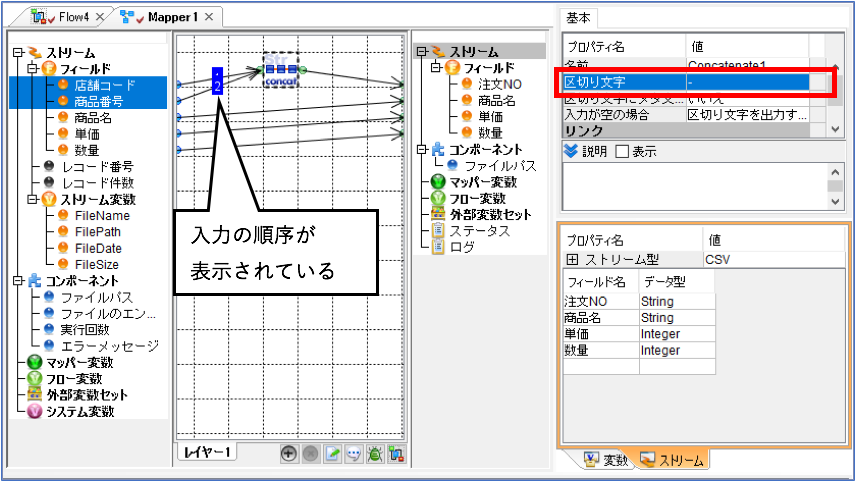The image size is (856, 482).
Task: Select 数量 in the left tree
Action: 87,150
